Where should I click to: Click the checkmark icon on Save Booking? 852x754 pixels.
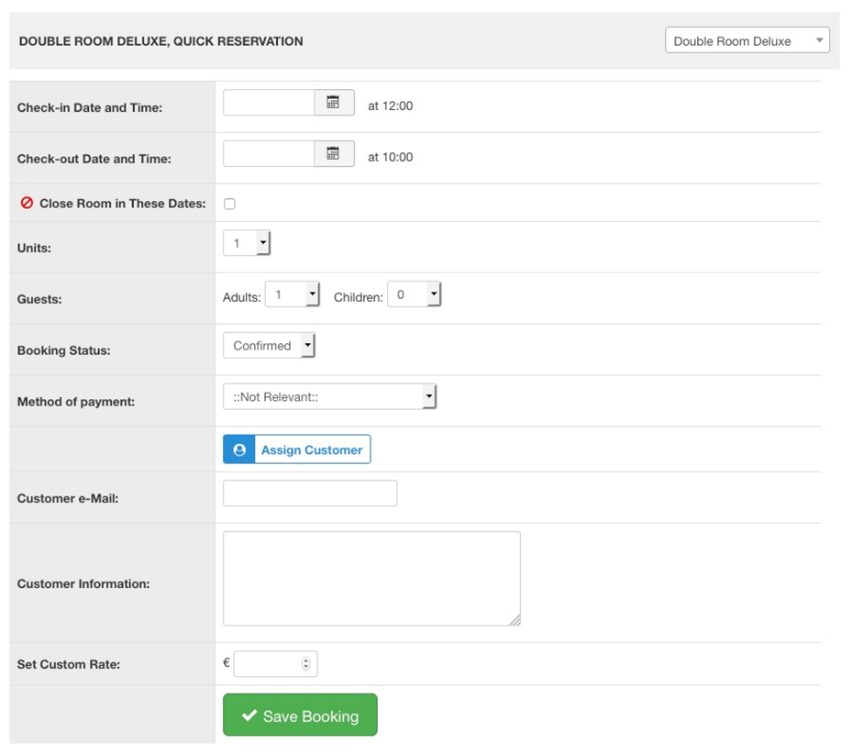pos(250,716)
